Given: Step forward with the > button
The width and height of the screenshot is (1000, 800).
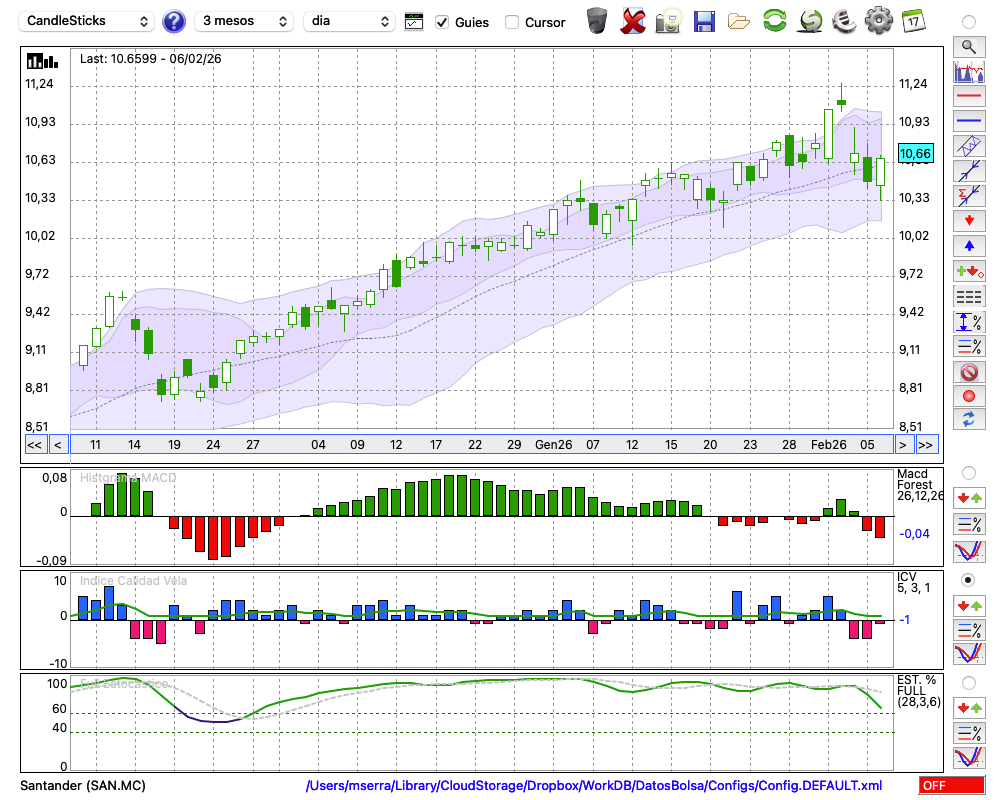Looking at the screenshot, I should pyautogui.click(x=902, y=445).
